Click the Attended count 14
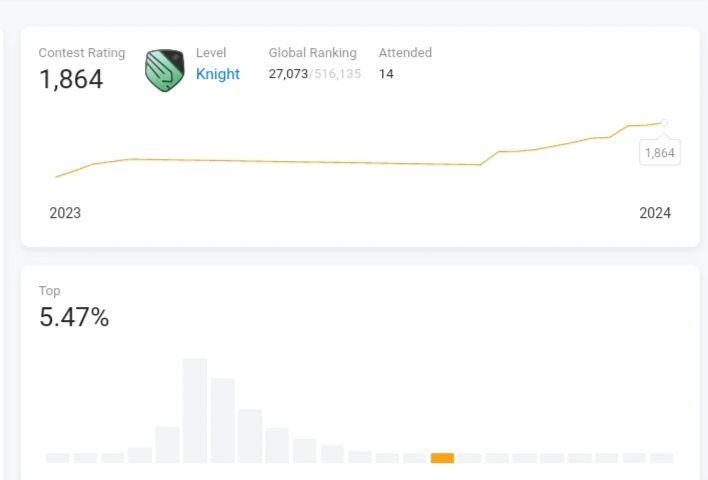The image size is (708, 480). pyautogui.click(x=386, y=74)
